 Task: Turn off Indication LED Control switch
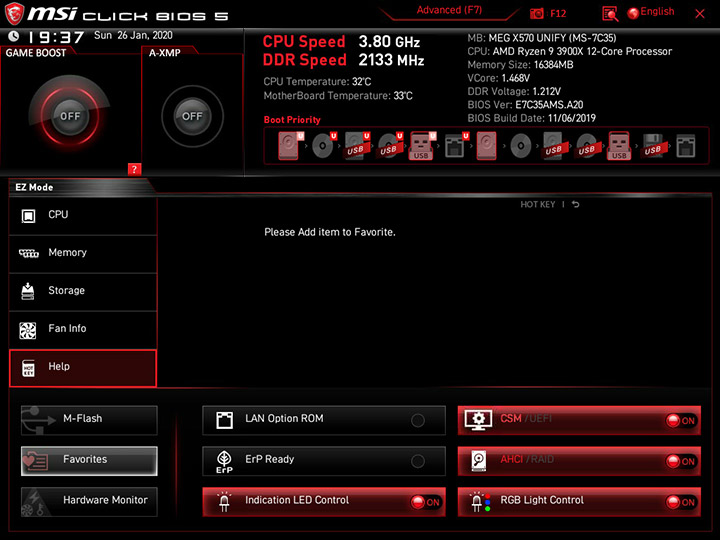(426, 502)
